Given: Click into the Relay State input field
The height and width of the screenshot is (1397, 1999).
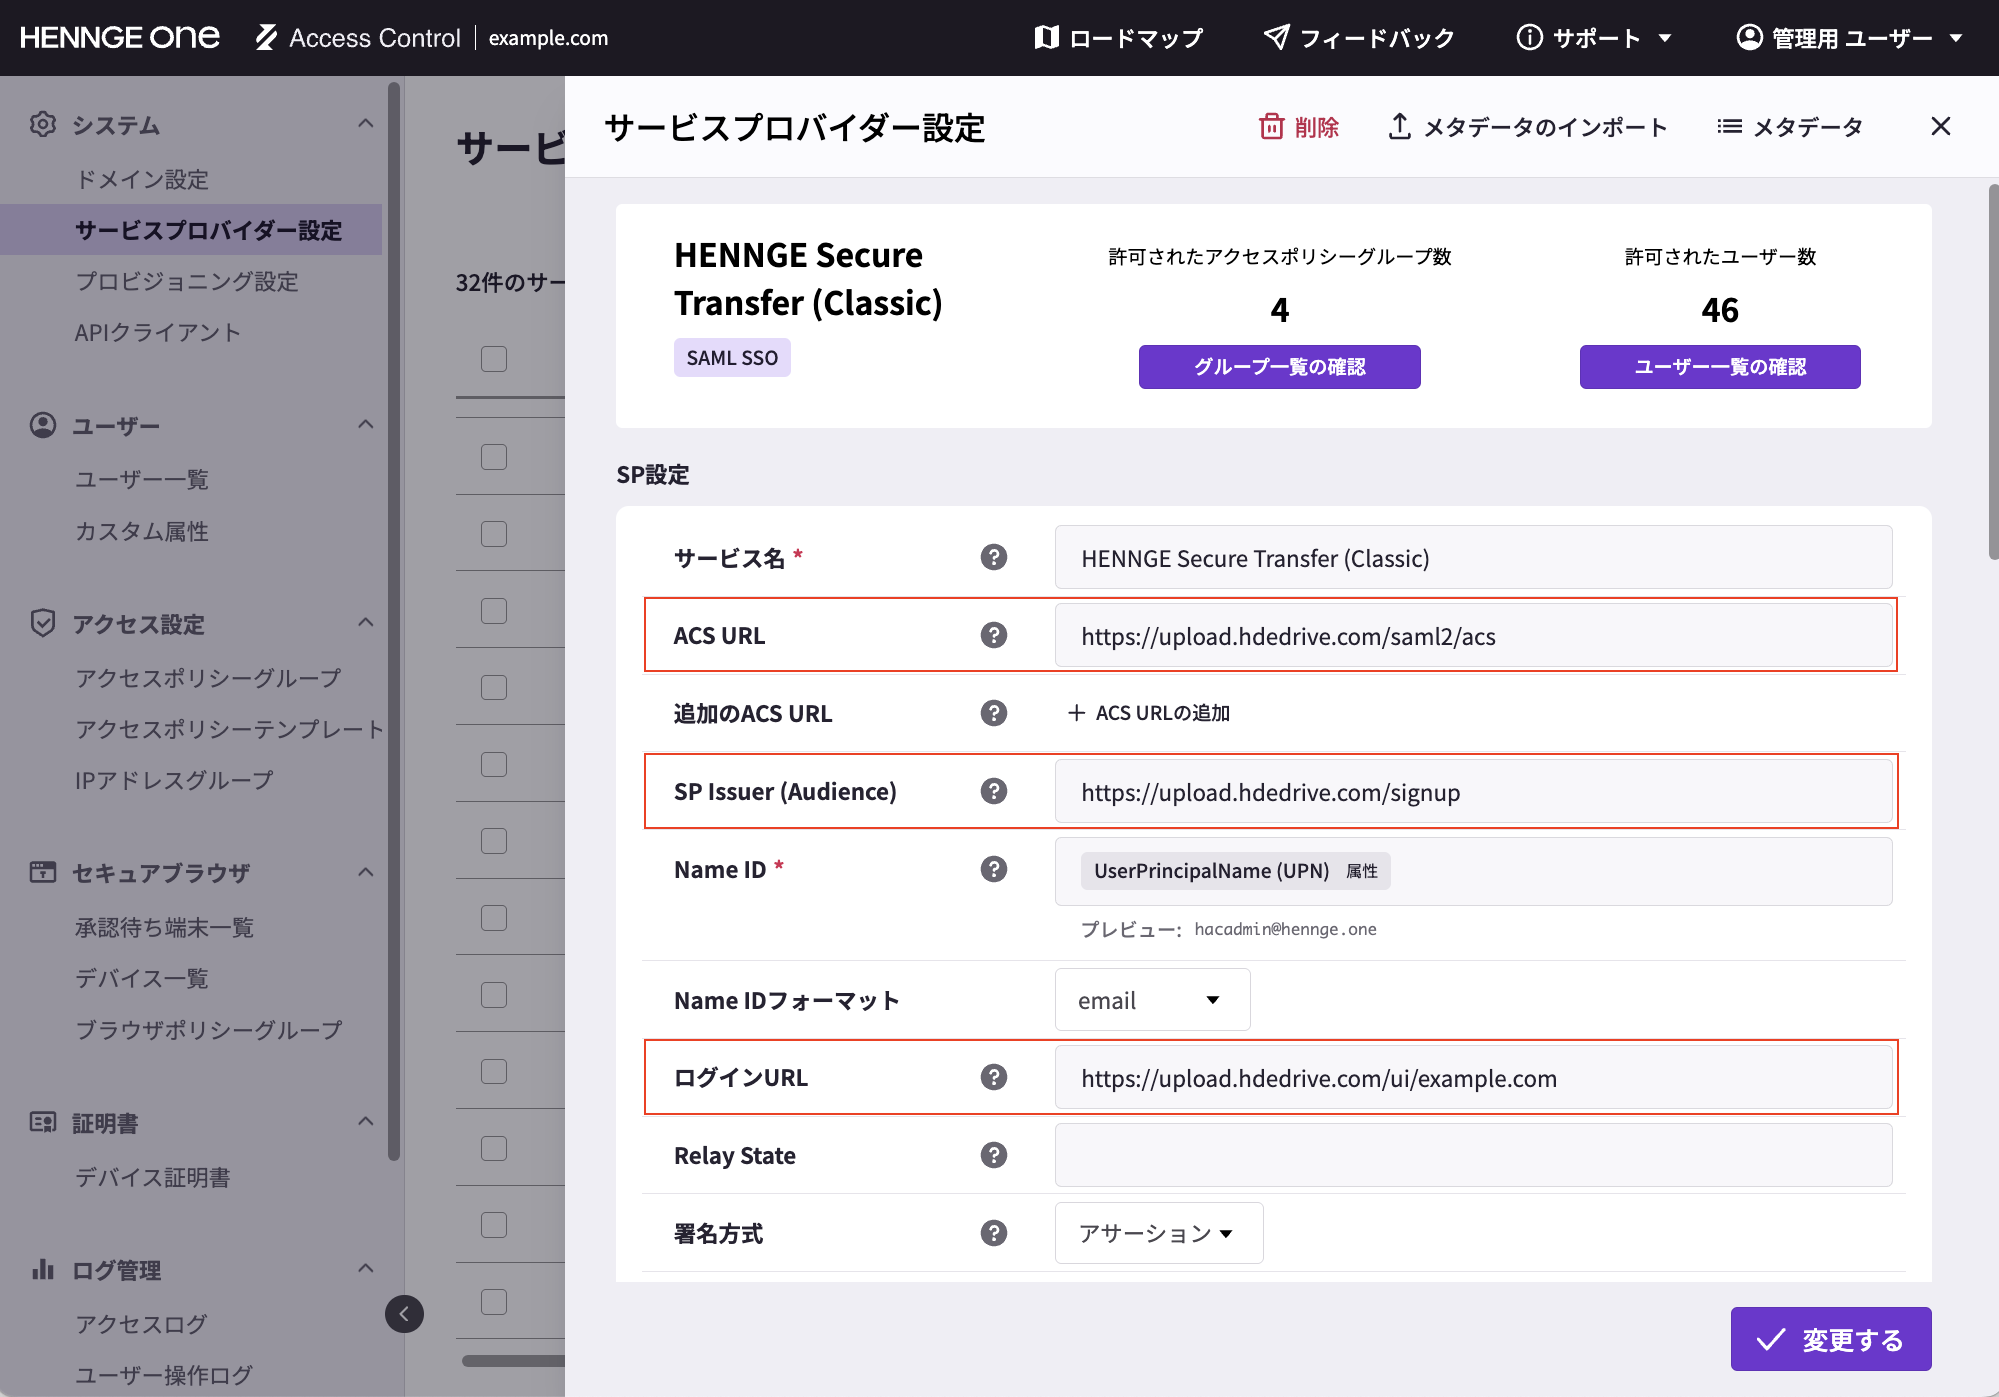Looking at the screenshot, I should click(x=1473, y=1155).
